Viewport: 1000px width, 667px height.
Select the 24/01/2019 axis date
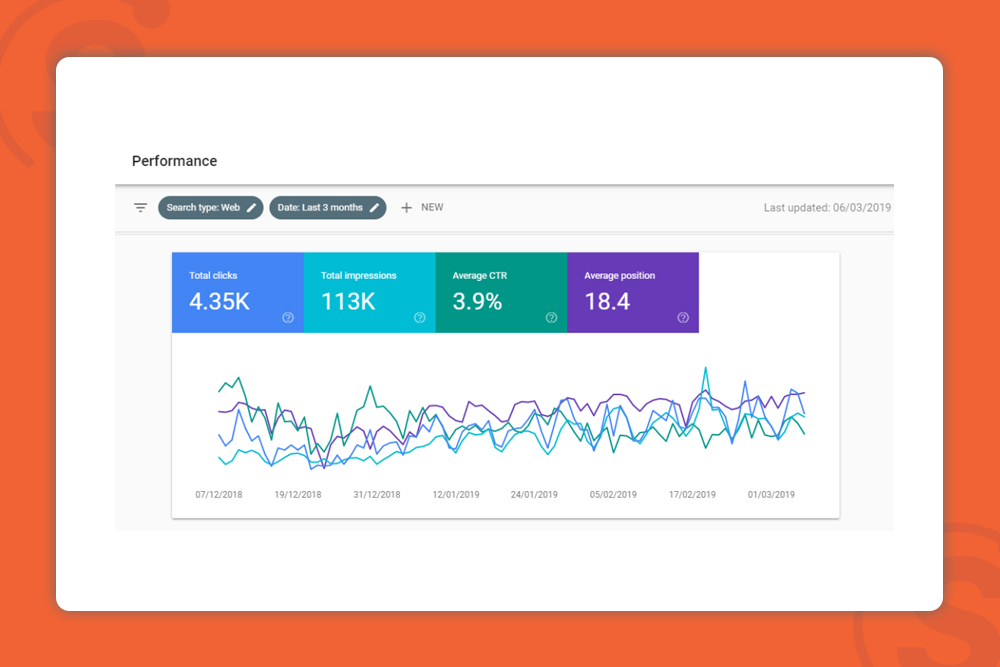pyautogui.click(x=534, y=495)
